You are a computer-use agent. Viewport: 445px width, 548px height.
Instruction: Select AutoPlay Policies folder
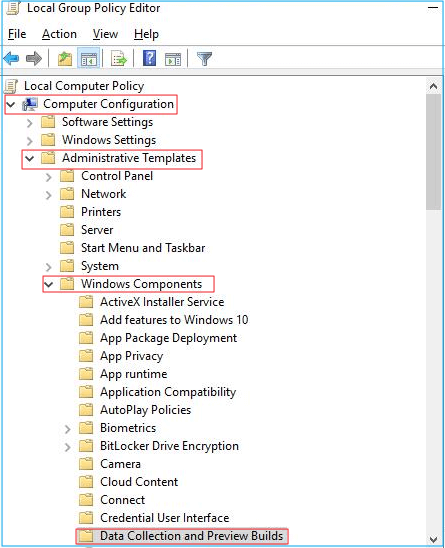145,410
